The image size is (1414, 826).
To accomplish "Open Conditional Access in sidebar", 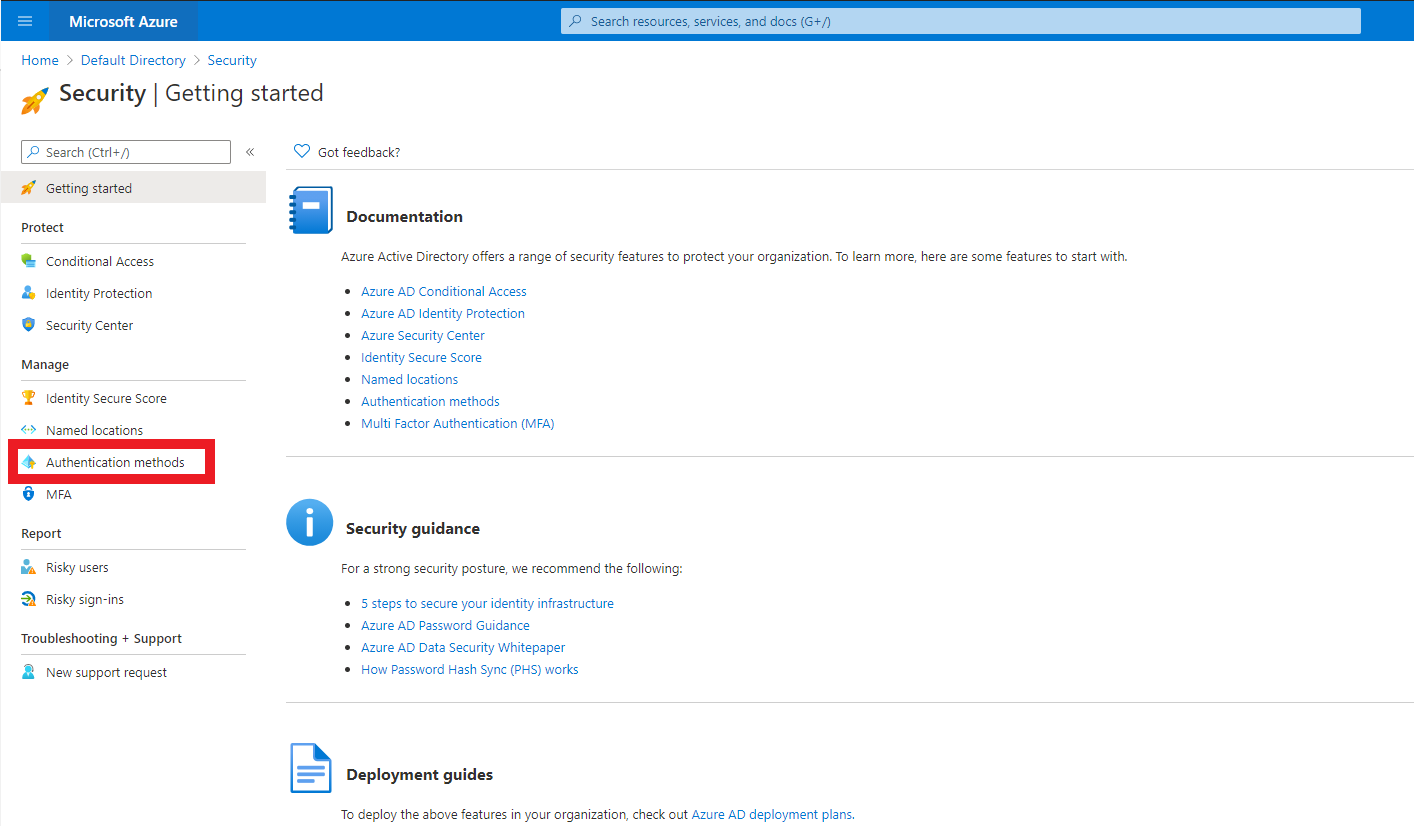I will [x=100, y=261].
